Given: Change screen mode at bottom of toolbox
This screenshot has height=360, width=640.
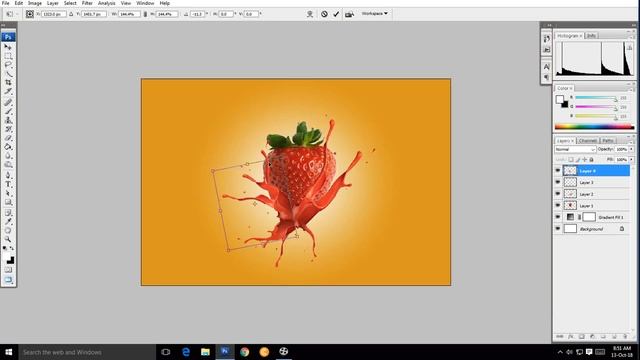Looking at the screenshot, I should coord(8,280).
